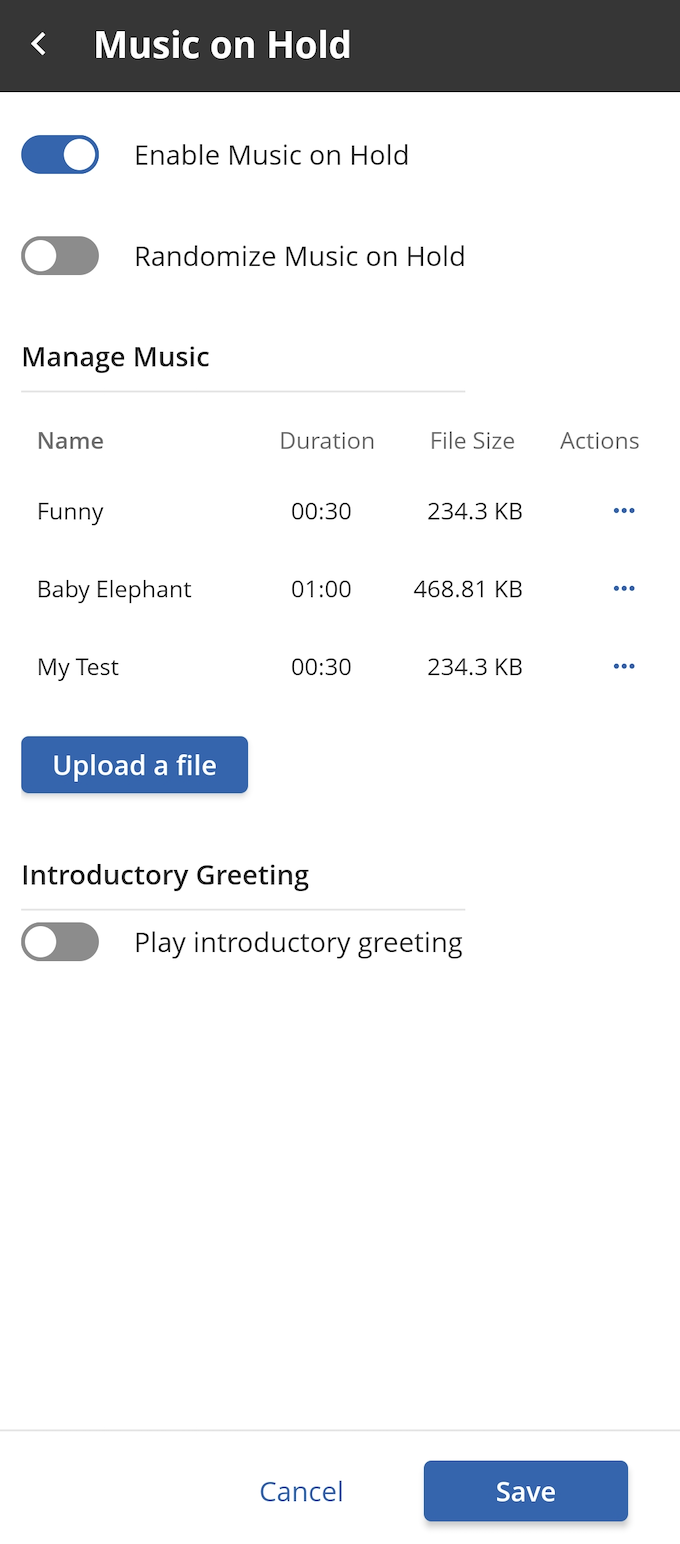Select the My Test track name
Screen dimensions: 680x1544
tap(78, 667)
